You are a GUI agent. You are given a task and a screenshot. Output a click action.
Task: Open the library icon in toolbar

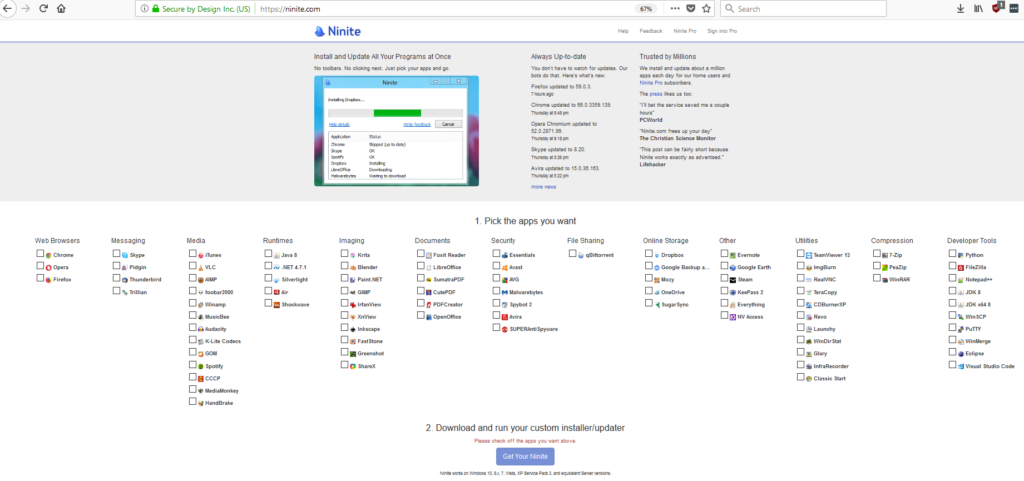click(978, 9)
